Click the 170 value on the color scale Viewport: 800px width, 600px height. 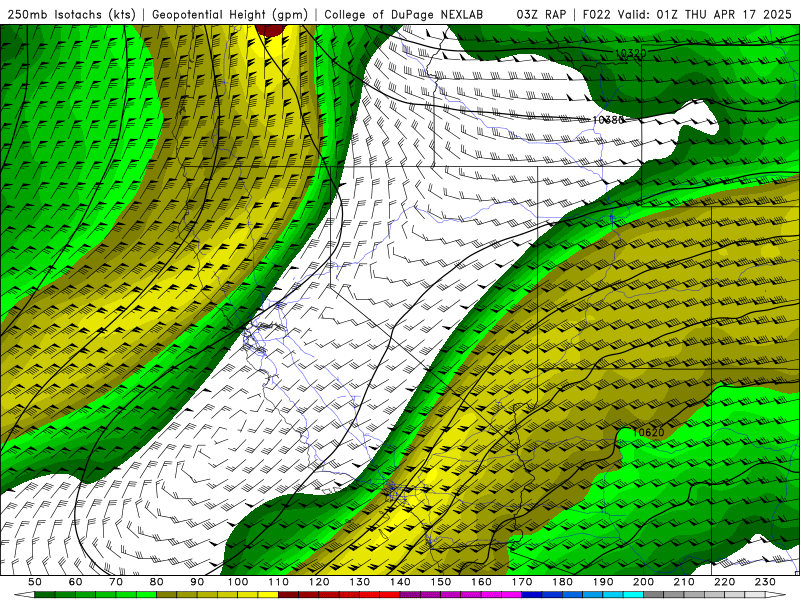click(x=521, y=582)
